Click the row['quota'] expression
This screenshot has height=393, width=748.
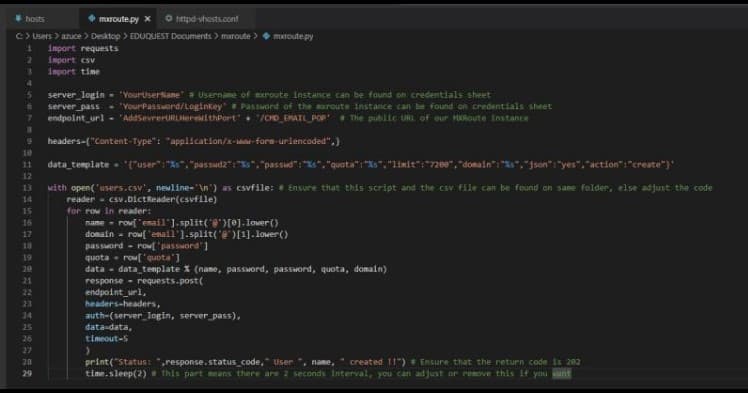[151, 258]
